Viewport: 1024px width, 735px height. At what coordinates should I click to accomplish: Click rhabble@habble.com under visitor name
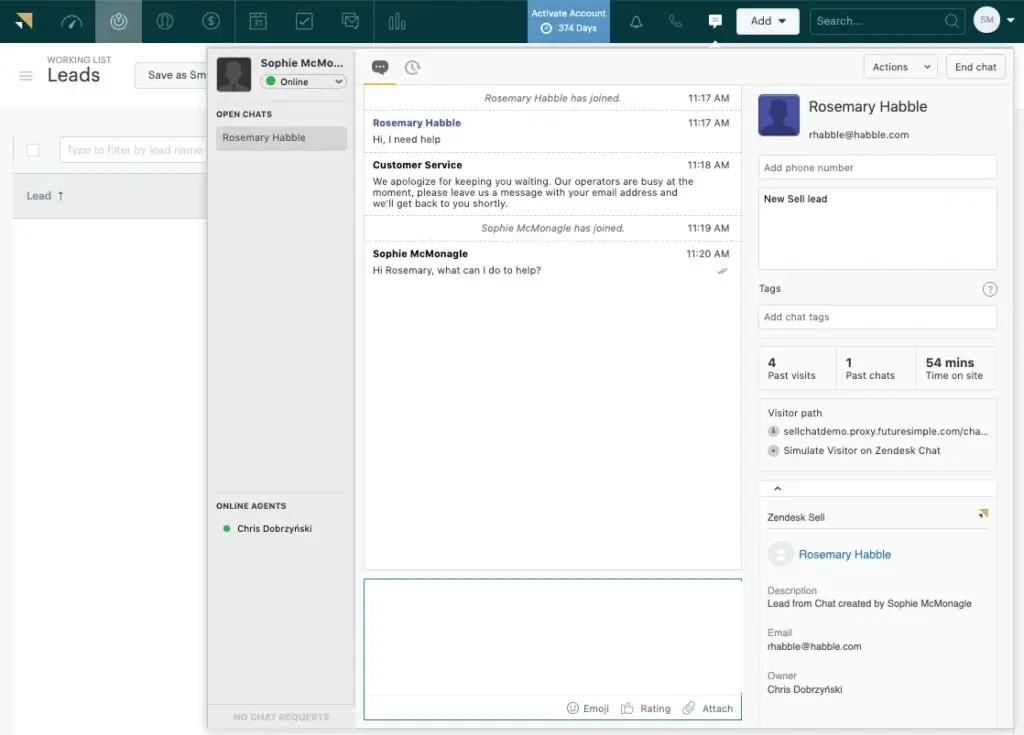(x=858, y=135)
